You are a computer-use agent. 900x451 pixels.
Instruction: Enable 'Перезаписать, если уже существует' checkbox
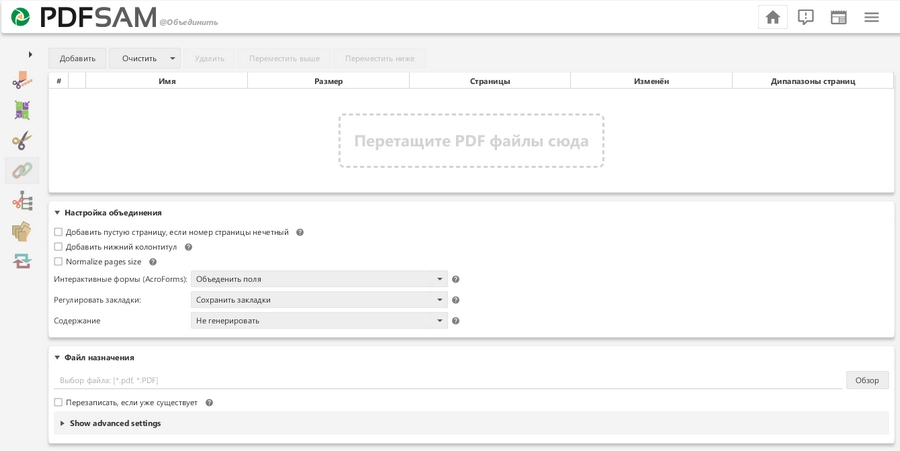click(58, 403)
